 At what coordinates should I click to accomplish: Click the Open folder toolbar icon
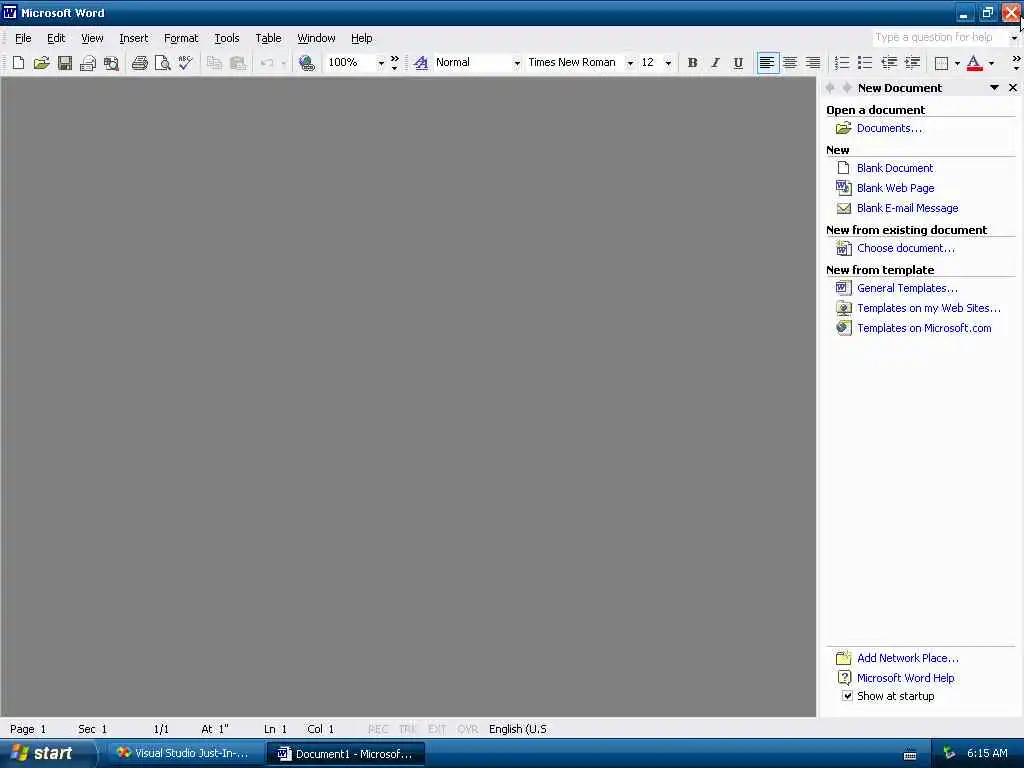click(x=41, y=63)
